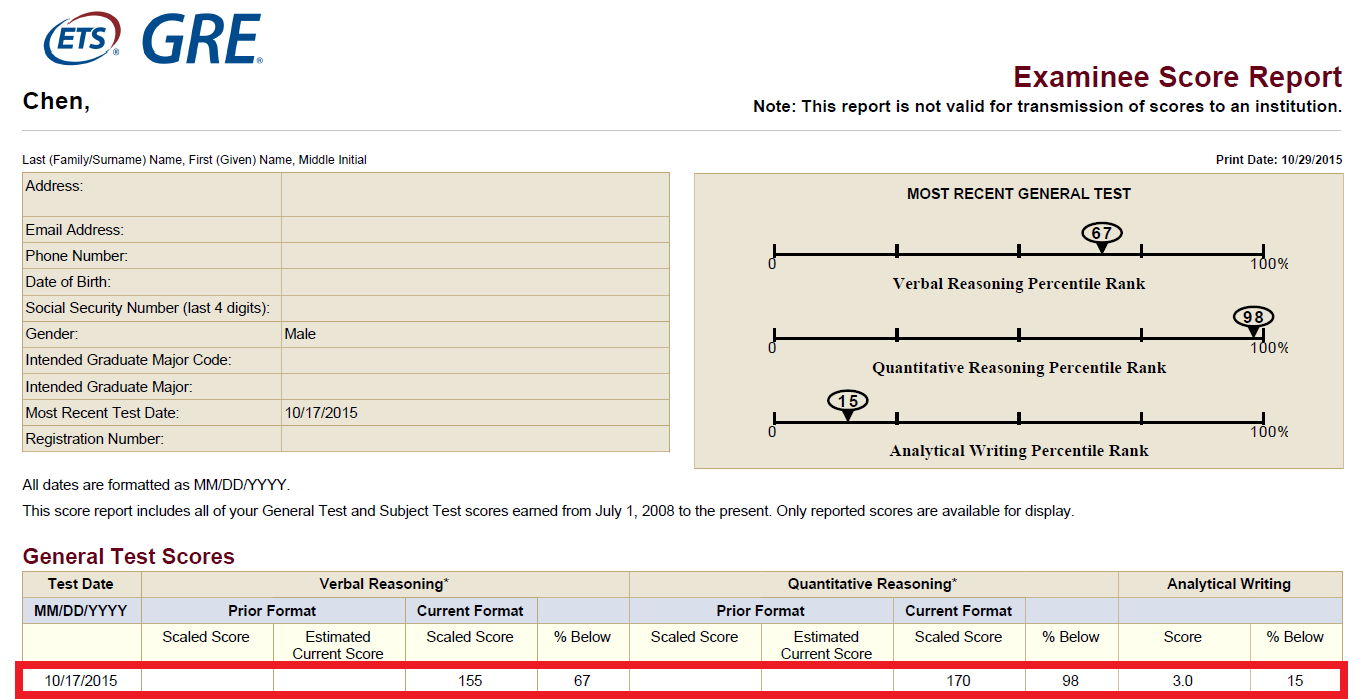Viewport: 1364px width, 699px height.
Task: Click the Quantitative Reasoning Percentile Rank caption
Action: pos(1019,368)
